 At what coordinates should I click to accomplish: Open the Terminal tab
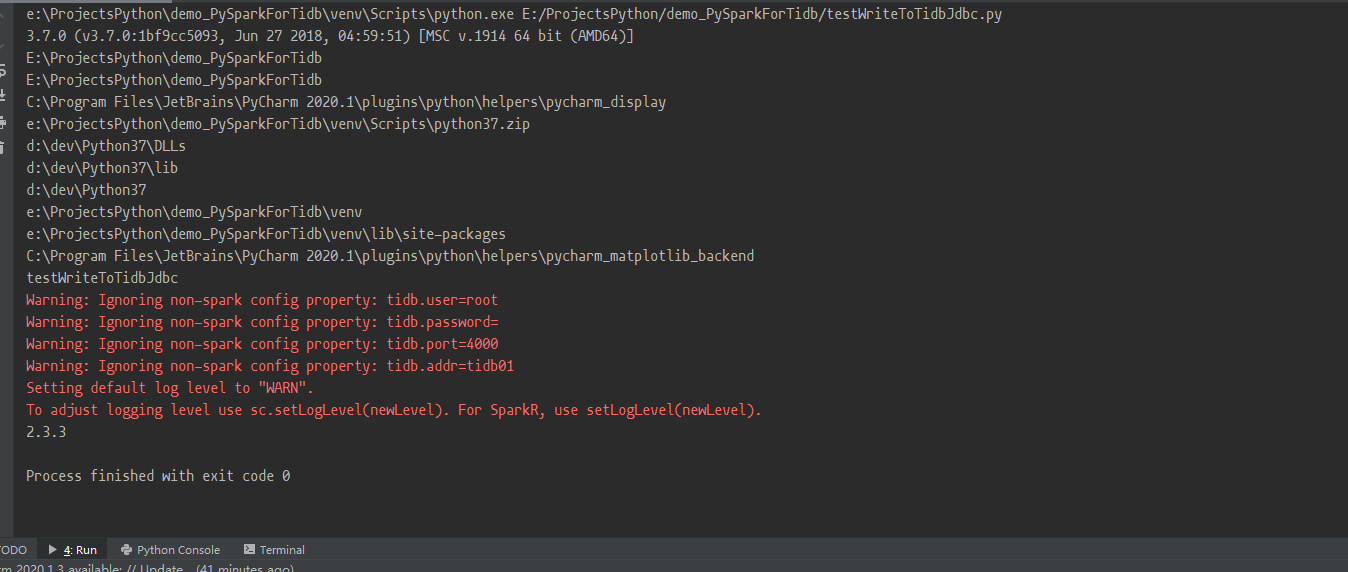[282, 550]
